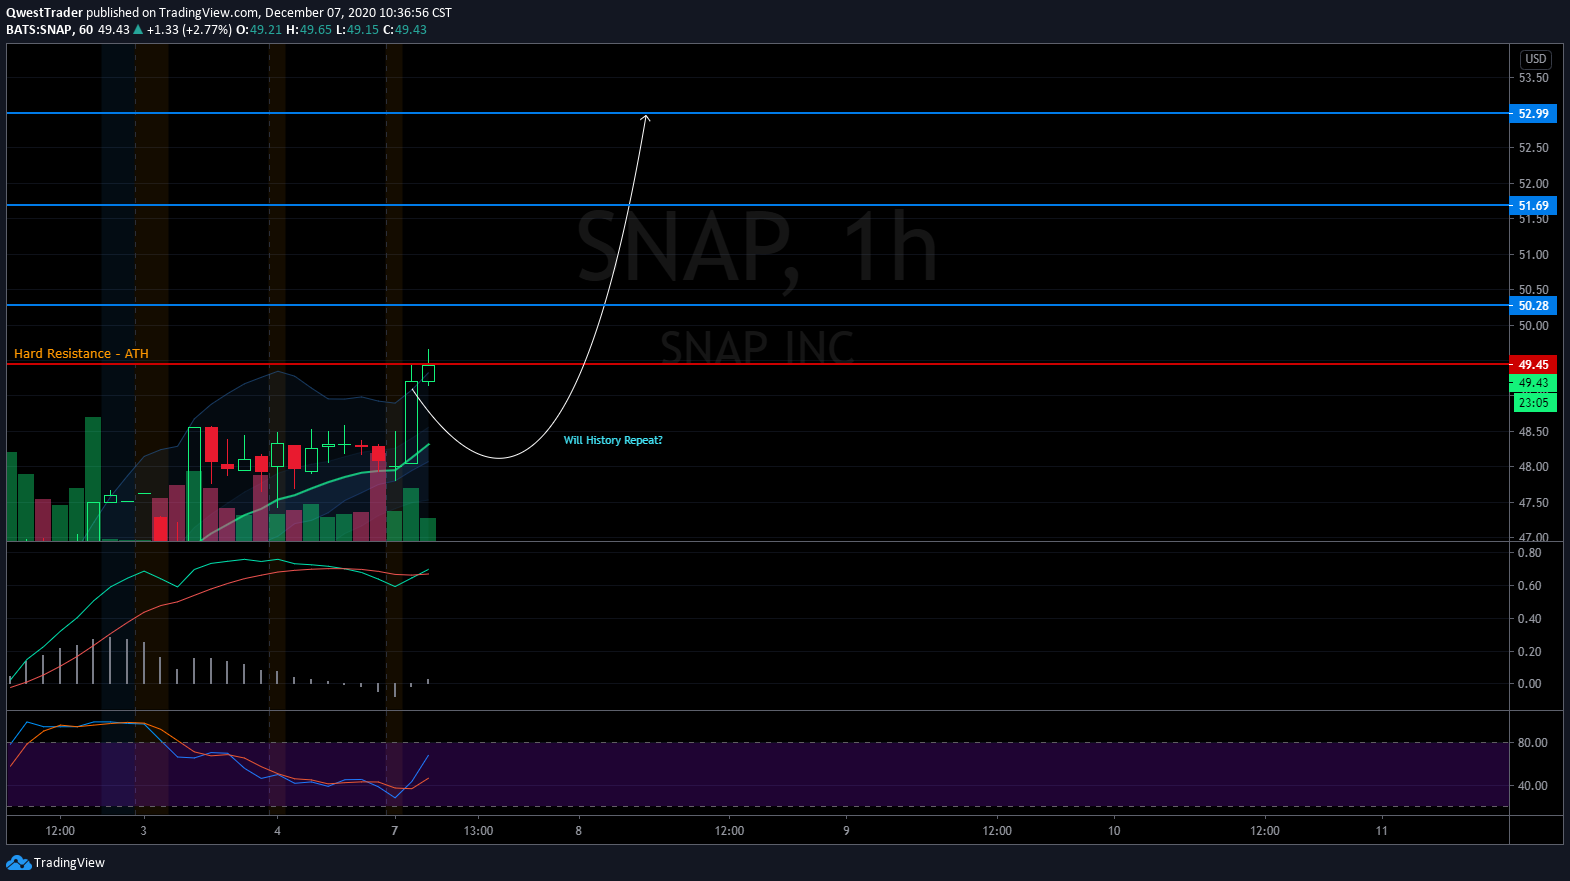Image resolution: width=1570 pixels, height=881 pixels.
Task: Click the 80.00 stochastic axis label
Action: (x=1532, y=743)
